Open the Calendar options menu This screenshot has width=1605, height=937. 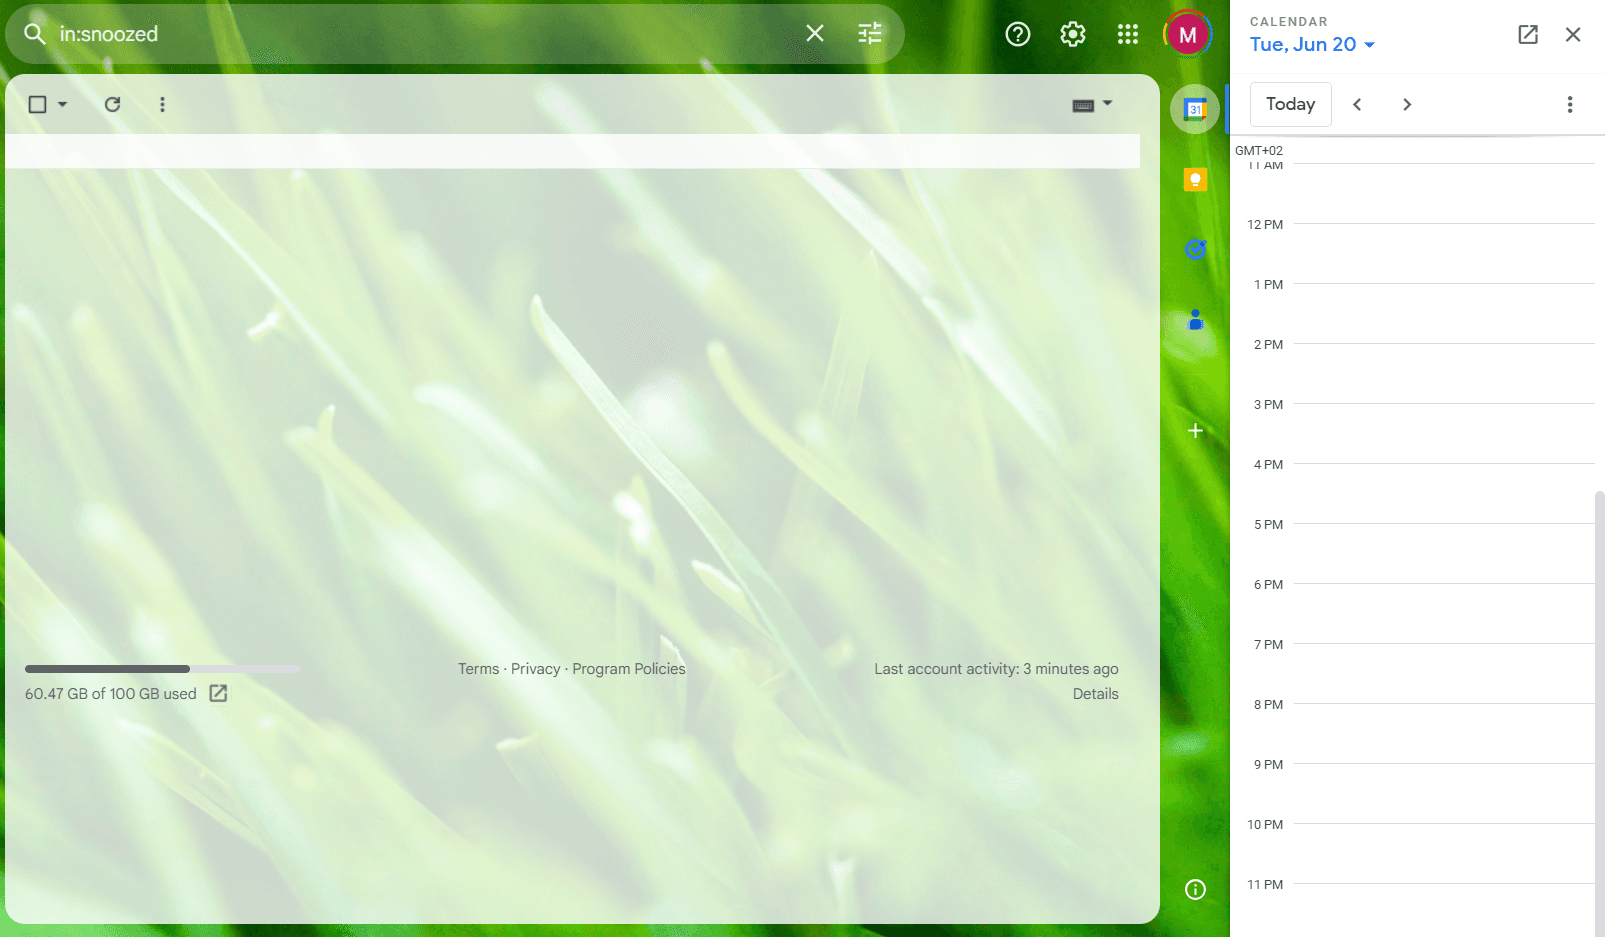tap(1569, 104)
